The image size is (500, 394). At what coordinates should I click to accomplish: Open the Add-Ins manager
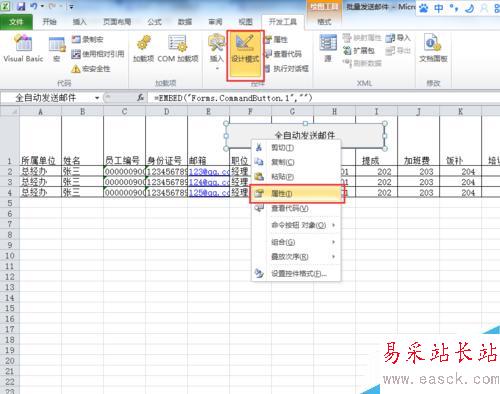[x=143, y=49]
